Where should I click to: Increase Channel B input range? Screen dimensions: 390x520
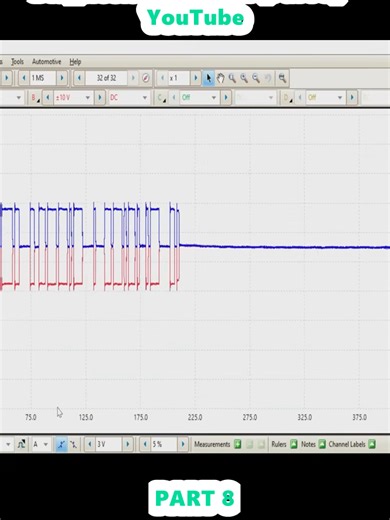point(100,98)
